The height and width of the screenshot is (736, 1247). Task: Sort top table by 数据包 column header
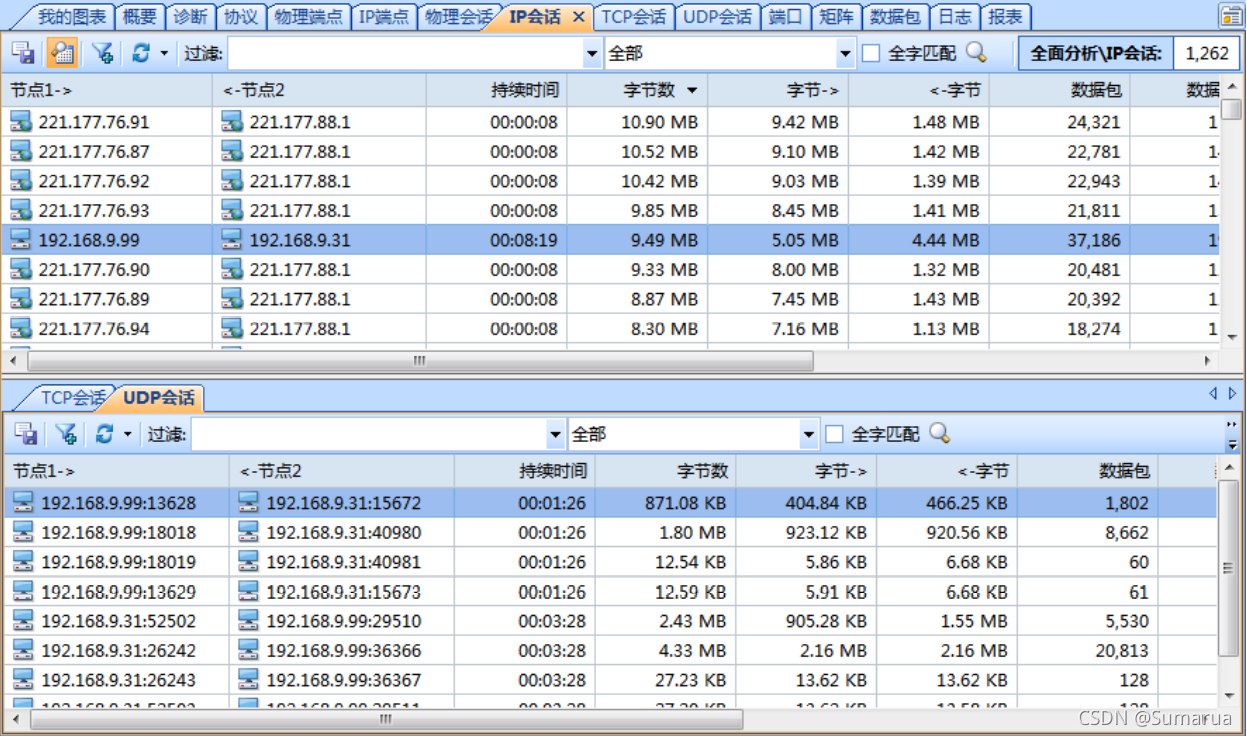click(1060, 91)
